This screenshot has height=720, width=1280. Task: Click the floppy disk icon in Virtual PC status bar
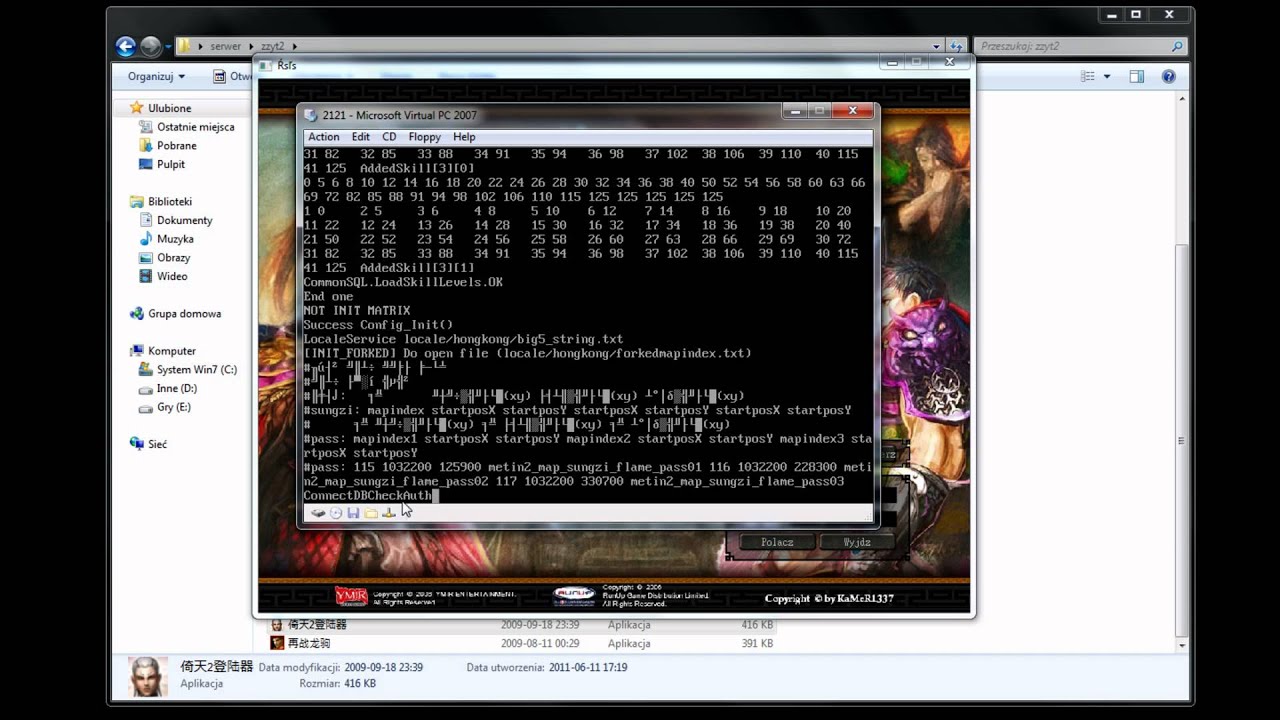coord(353,513)
